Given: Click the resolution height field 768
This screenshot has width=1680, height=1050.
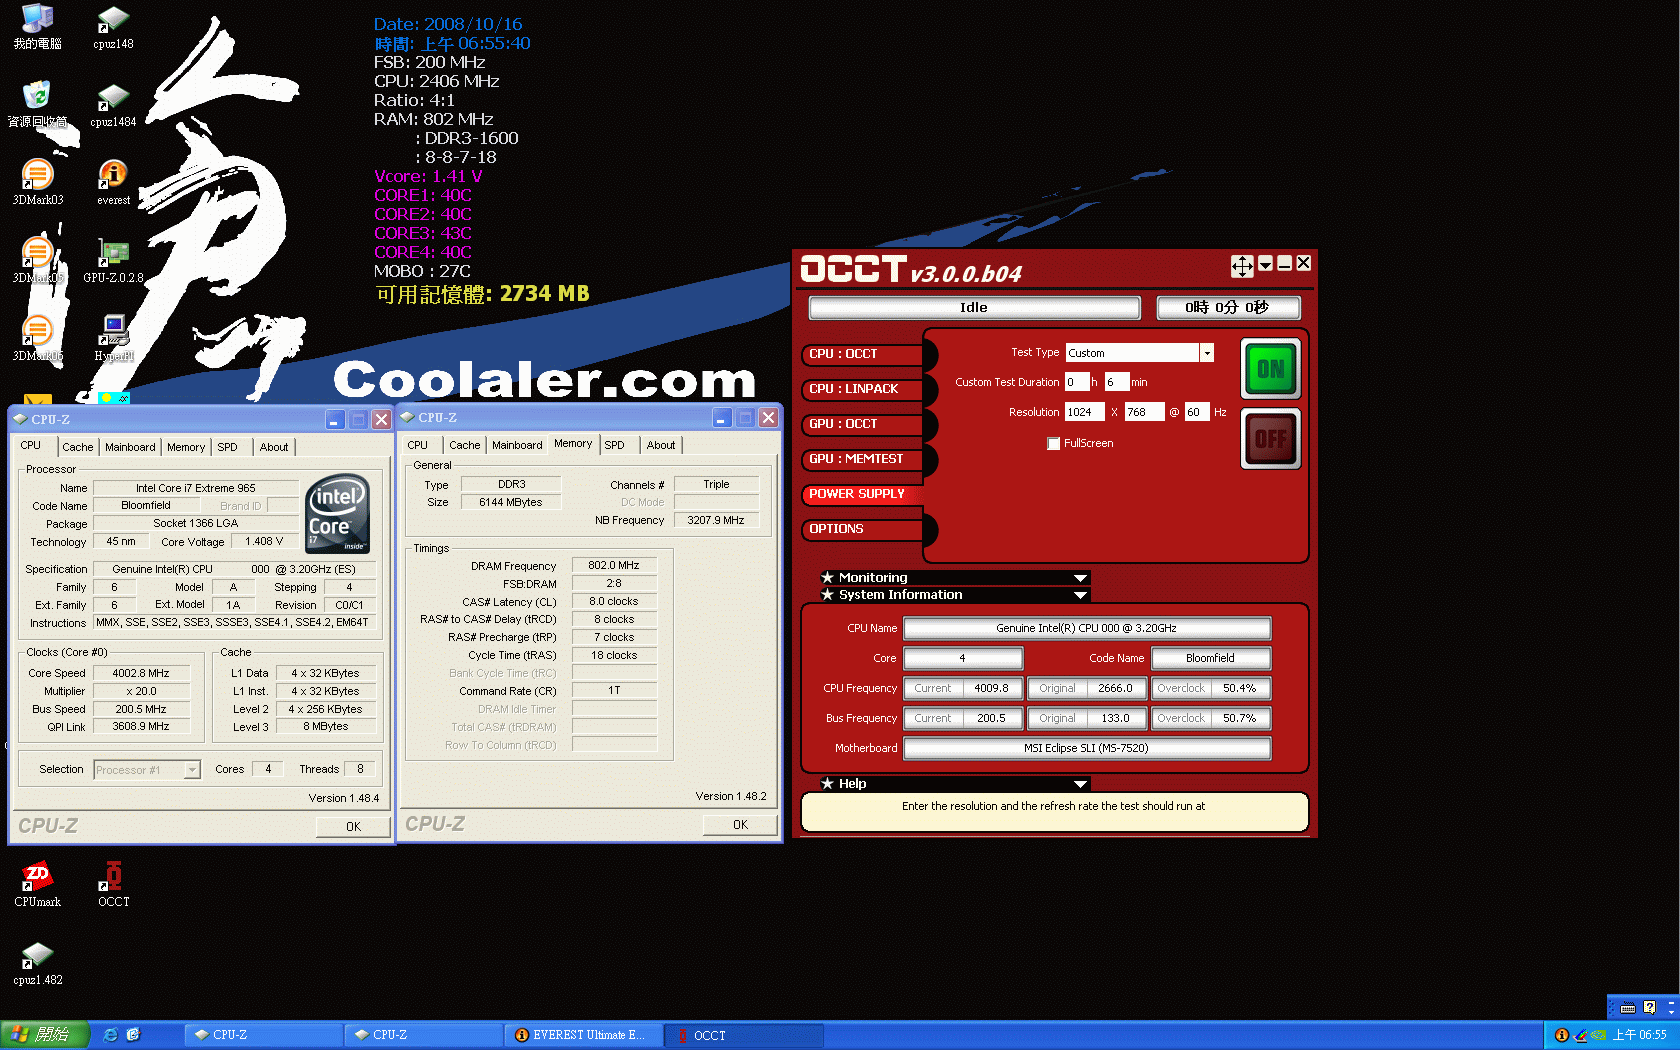Looking at the screenshot, I should 1144,412.
